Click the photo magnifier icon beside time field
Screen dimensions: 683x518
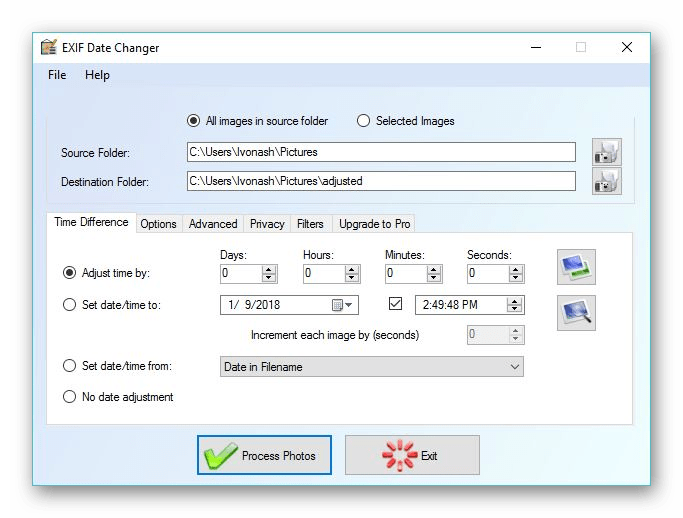coord(576,313)
